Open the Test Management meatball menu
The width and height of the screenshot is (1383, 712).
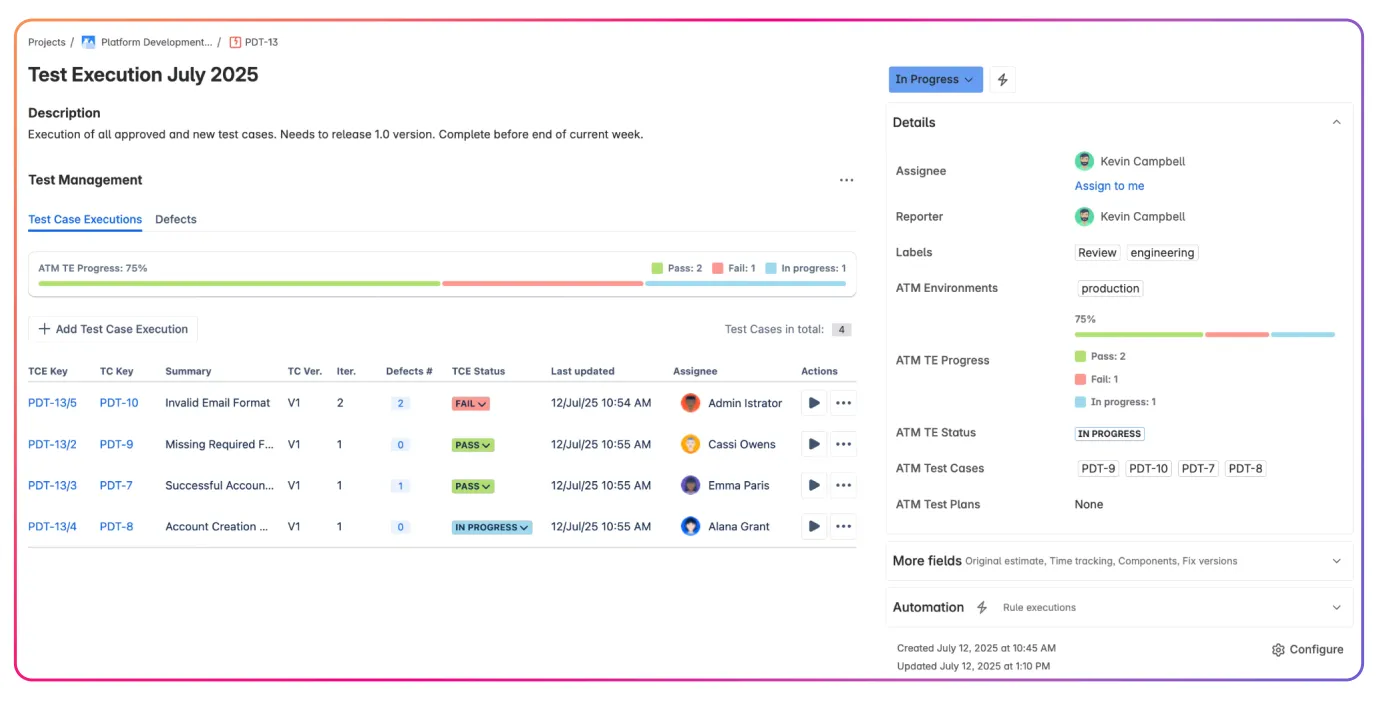pos(846,179)
